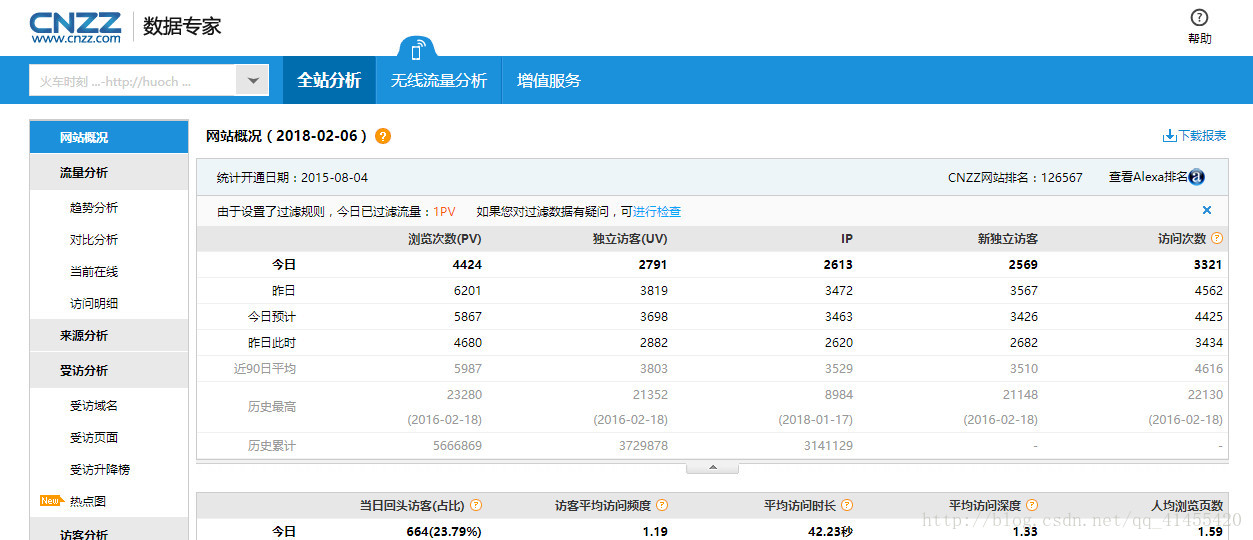1253x540 pixels.
Task: Click today's UV value 2791
Action: tap(652, 265)
